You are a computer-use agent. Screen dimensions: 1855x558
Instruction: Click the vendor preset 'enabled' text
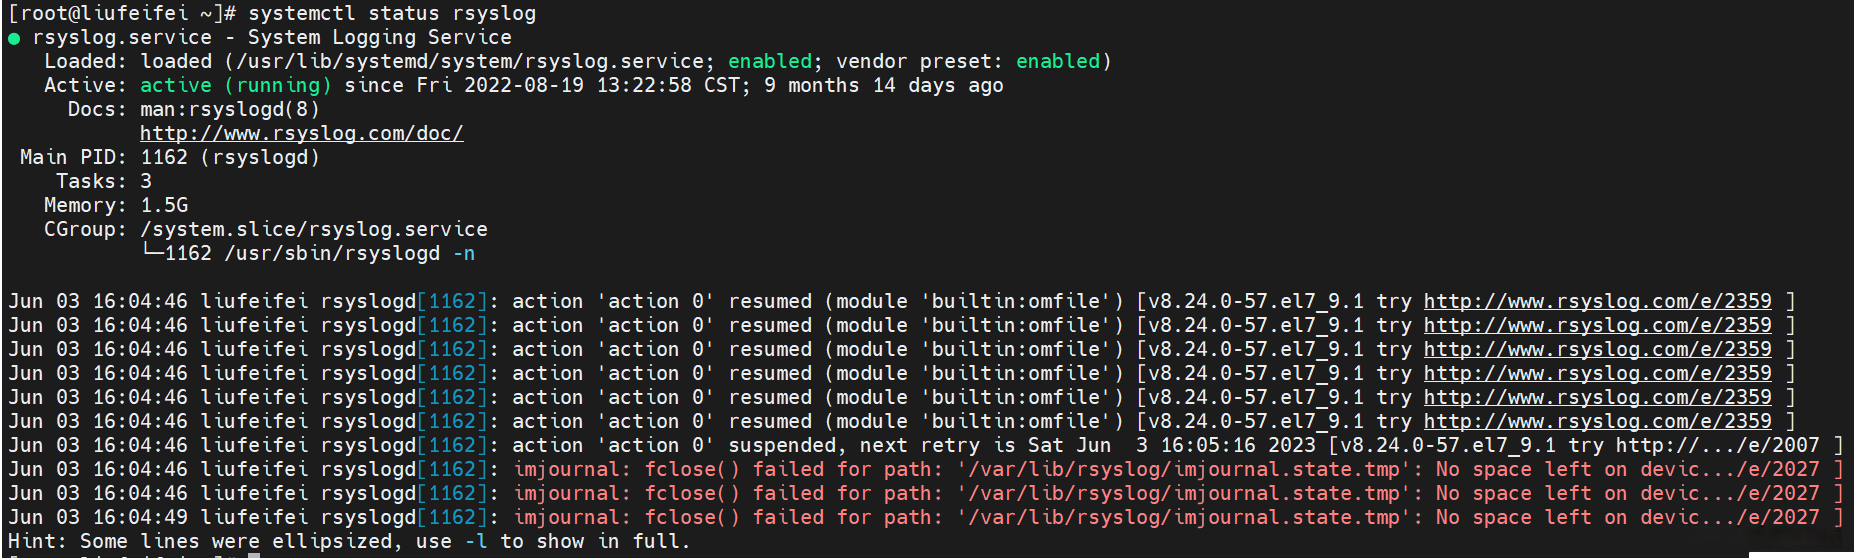pos(1057,61)
